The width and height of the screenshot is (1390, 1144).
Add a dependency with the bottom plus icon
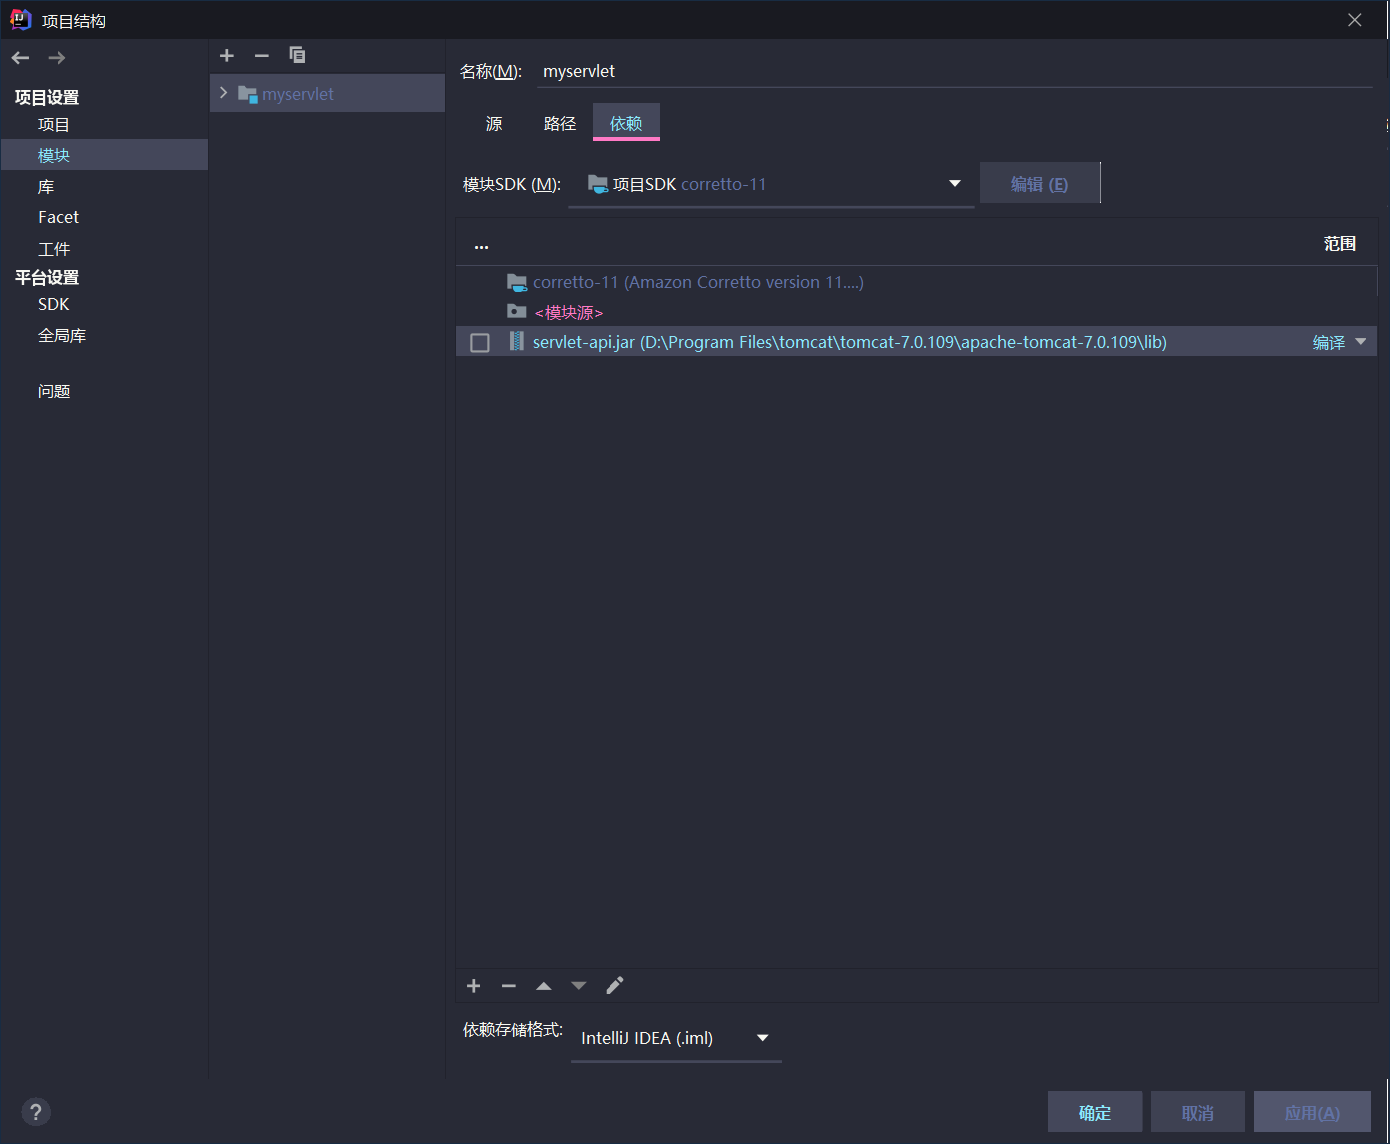474,986
